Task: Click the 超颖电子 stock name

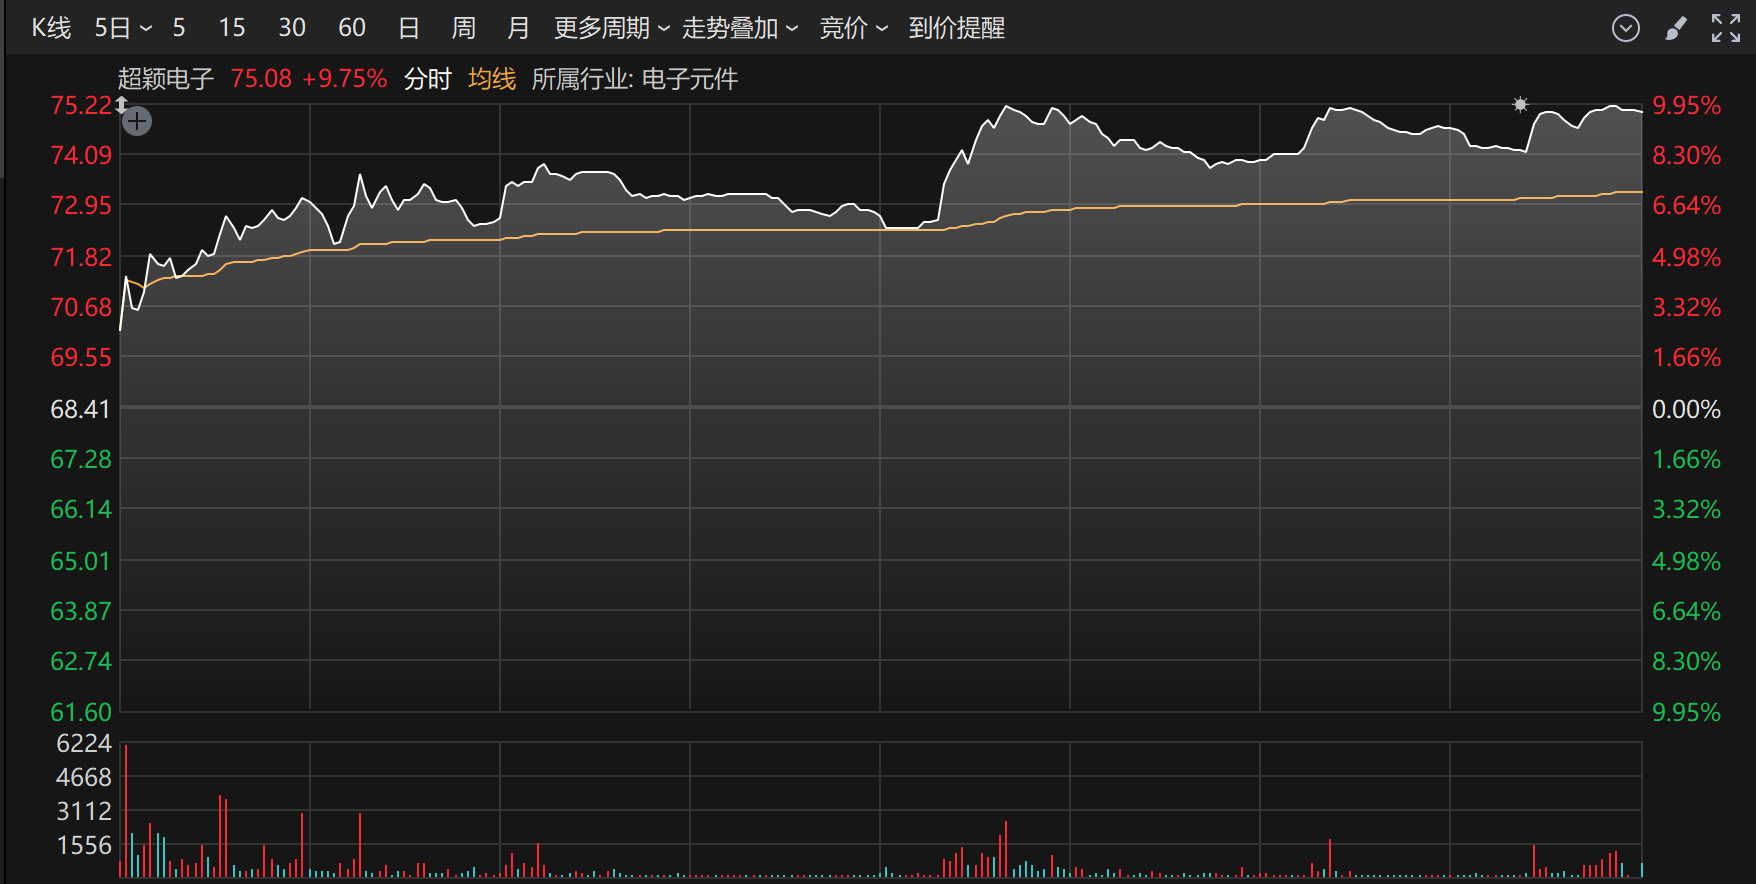Action: tap(166, 79)
